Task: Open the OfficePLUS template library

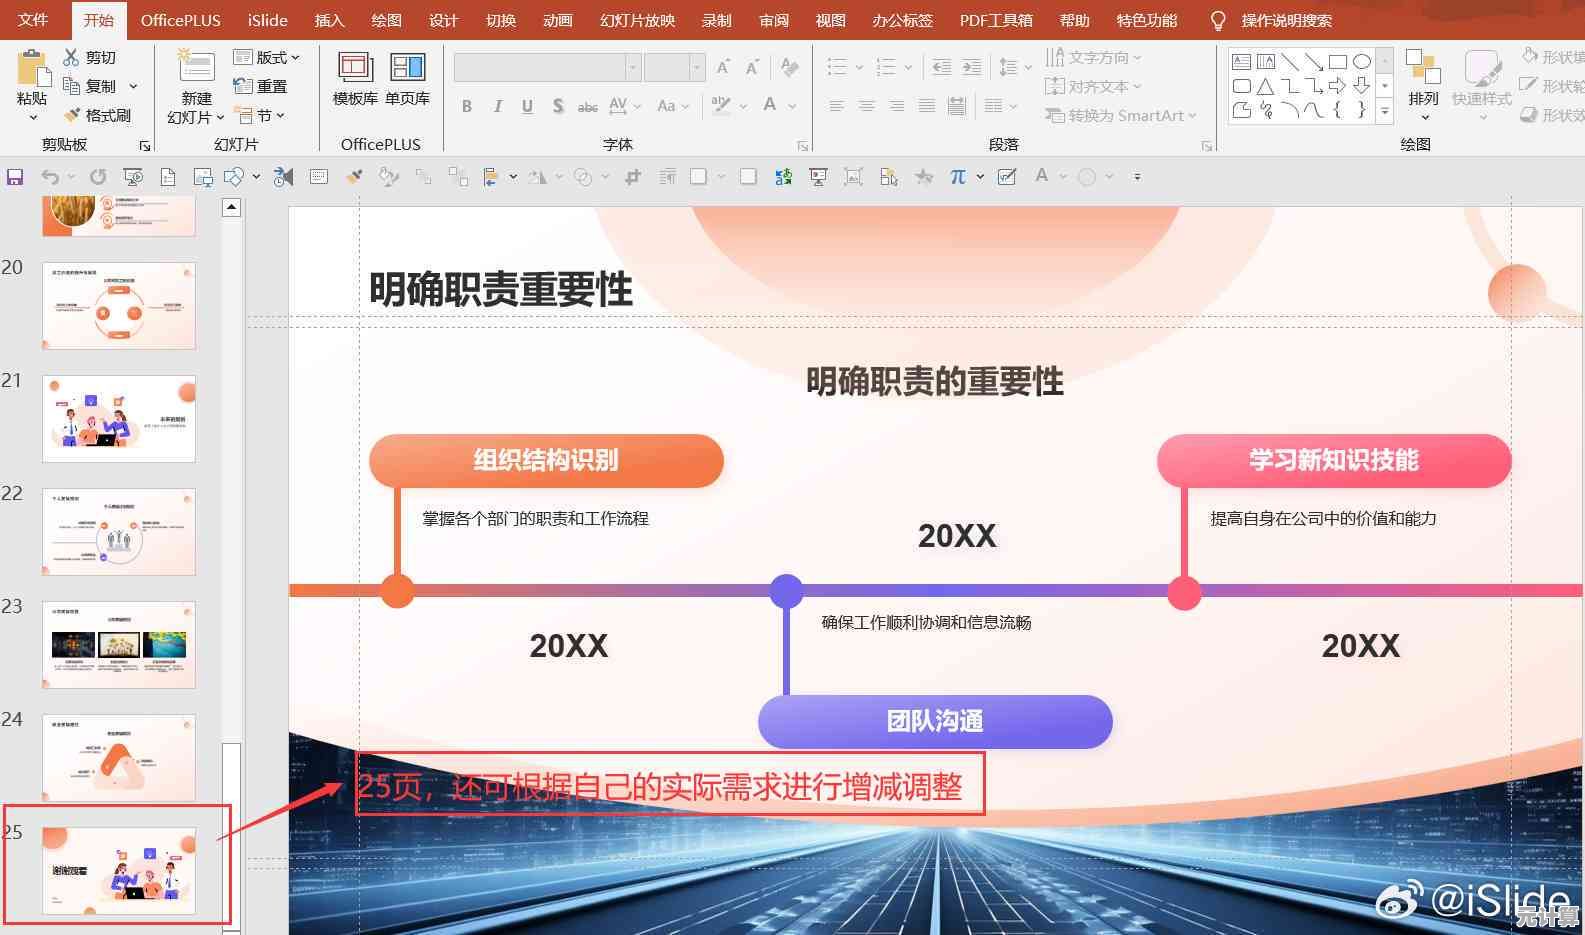Action: (x=355, y=78)
